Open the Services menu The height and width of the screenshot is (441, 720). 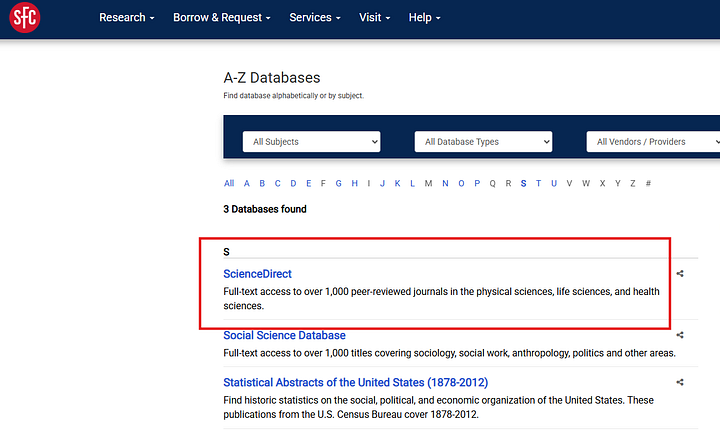315,17
